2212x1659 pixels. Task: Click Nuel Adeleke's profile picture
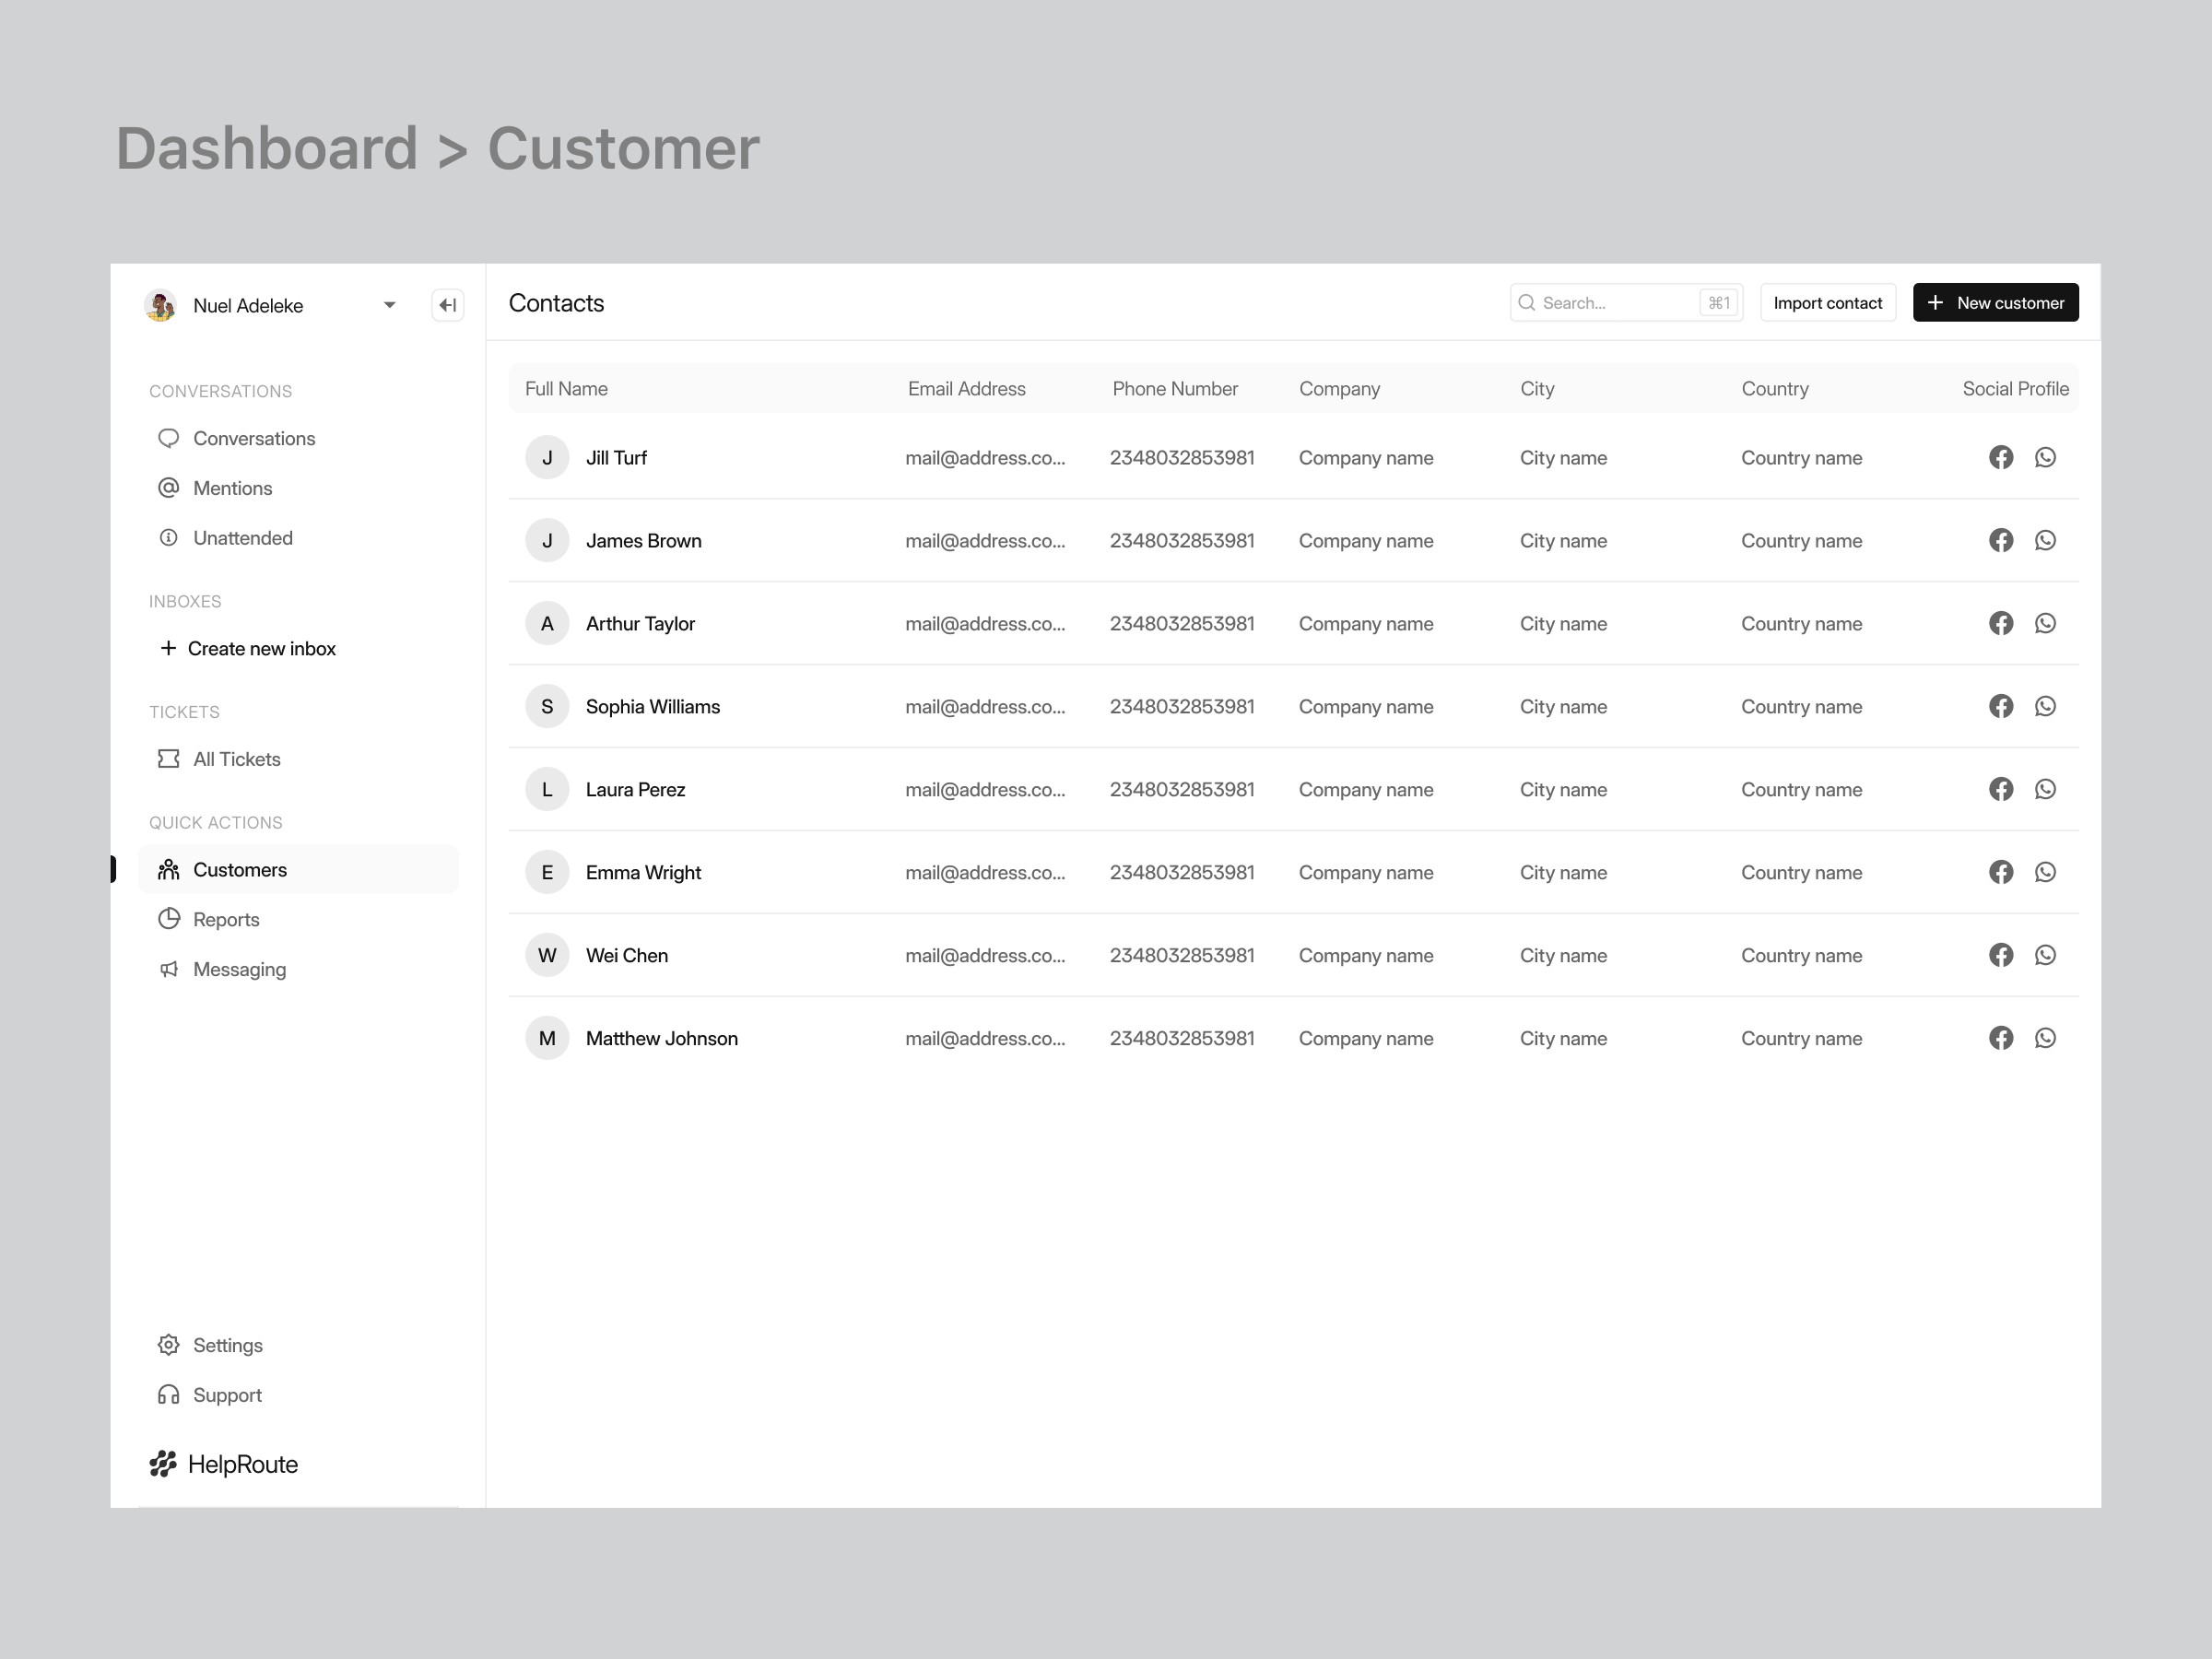[161, 305]
